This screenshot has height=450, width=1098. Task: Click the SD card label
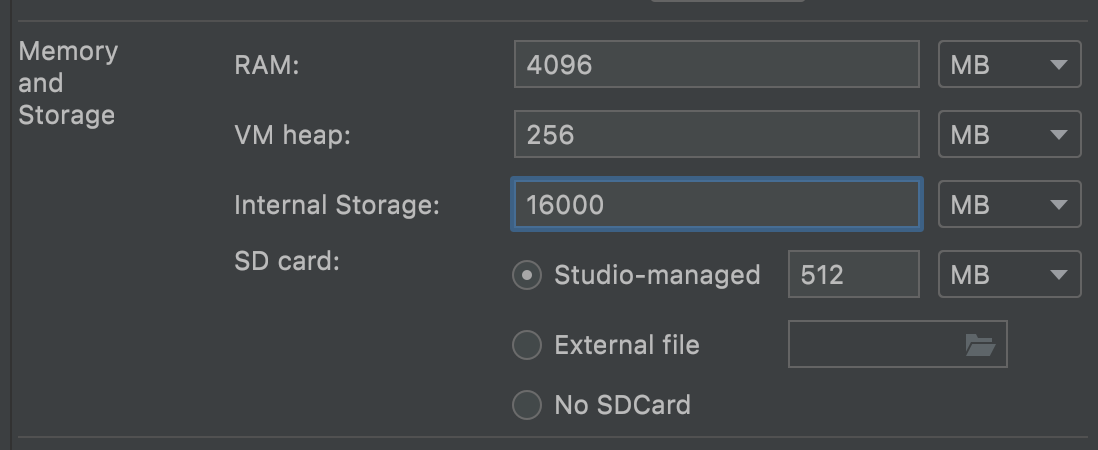point(287,262)
